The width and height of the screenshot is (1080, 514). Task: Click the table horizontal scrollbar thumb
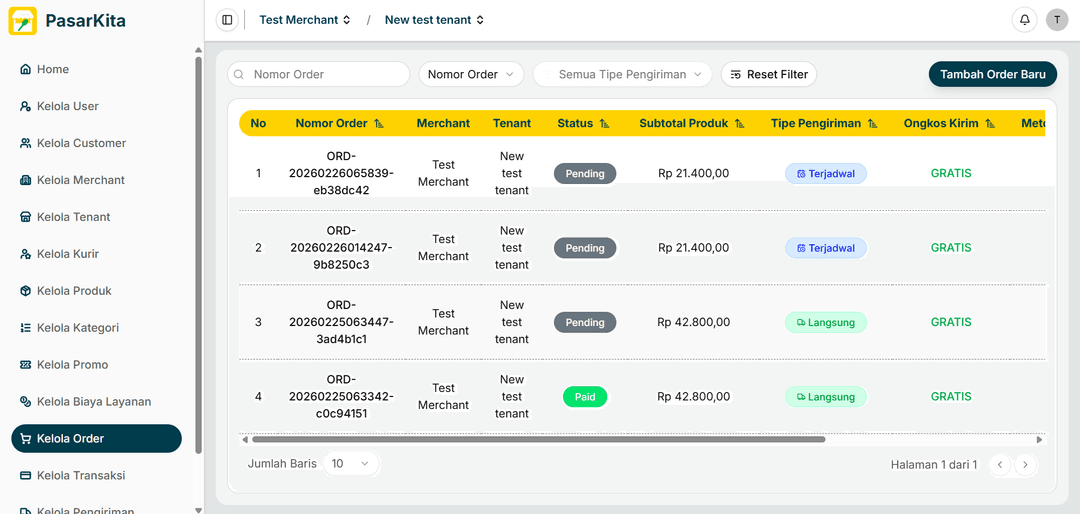539,439
